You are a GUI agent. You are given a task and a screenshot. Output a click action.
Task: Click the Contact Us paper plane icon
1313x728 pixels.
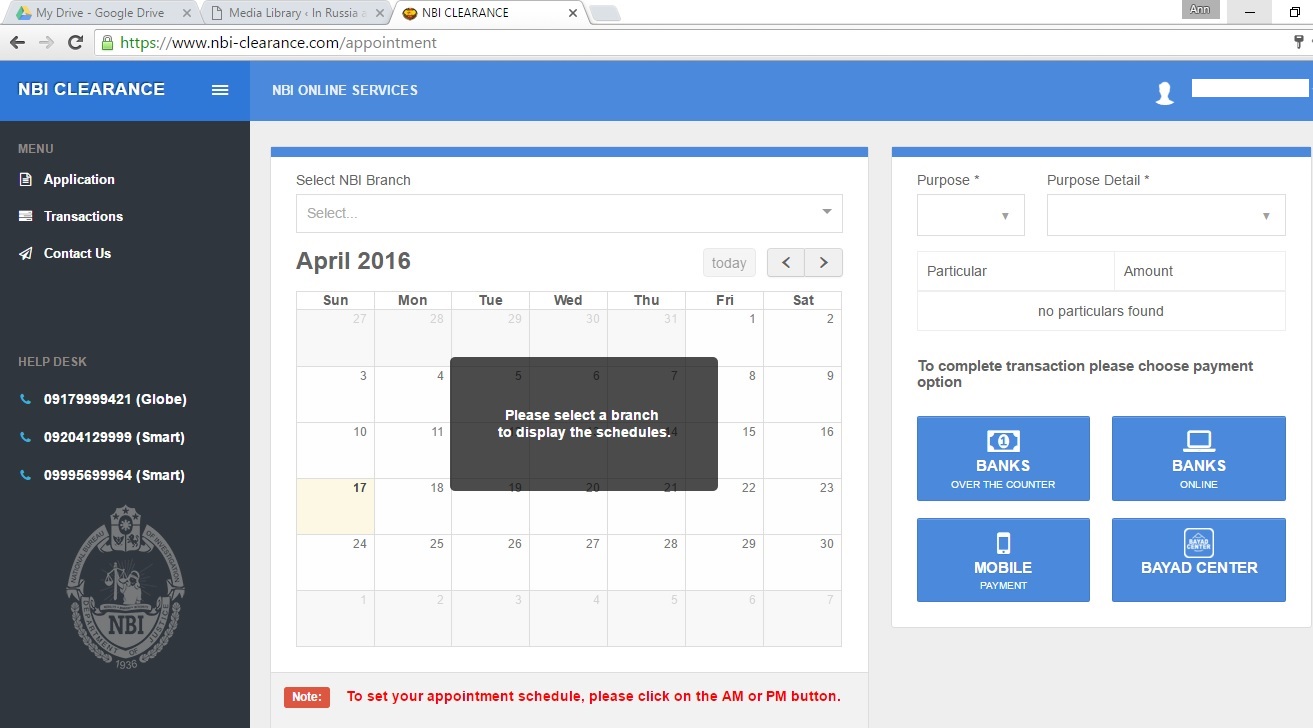click(26, 254)
